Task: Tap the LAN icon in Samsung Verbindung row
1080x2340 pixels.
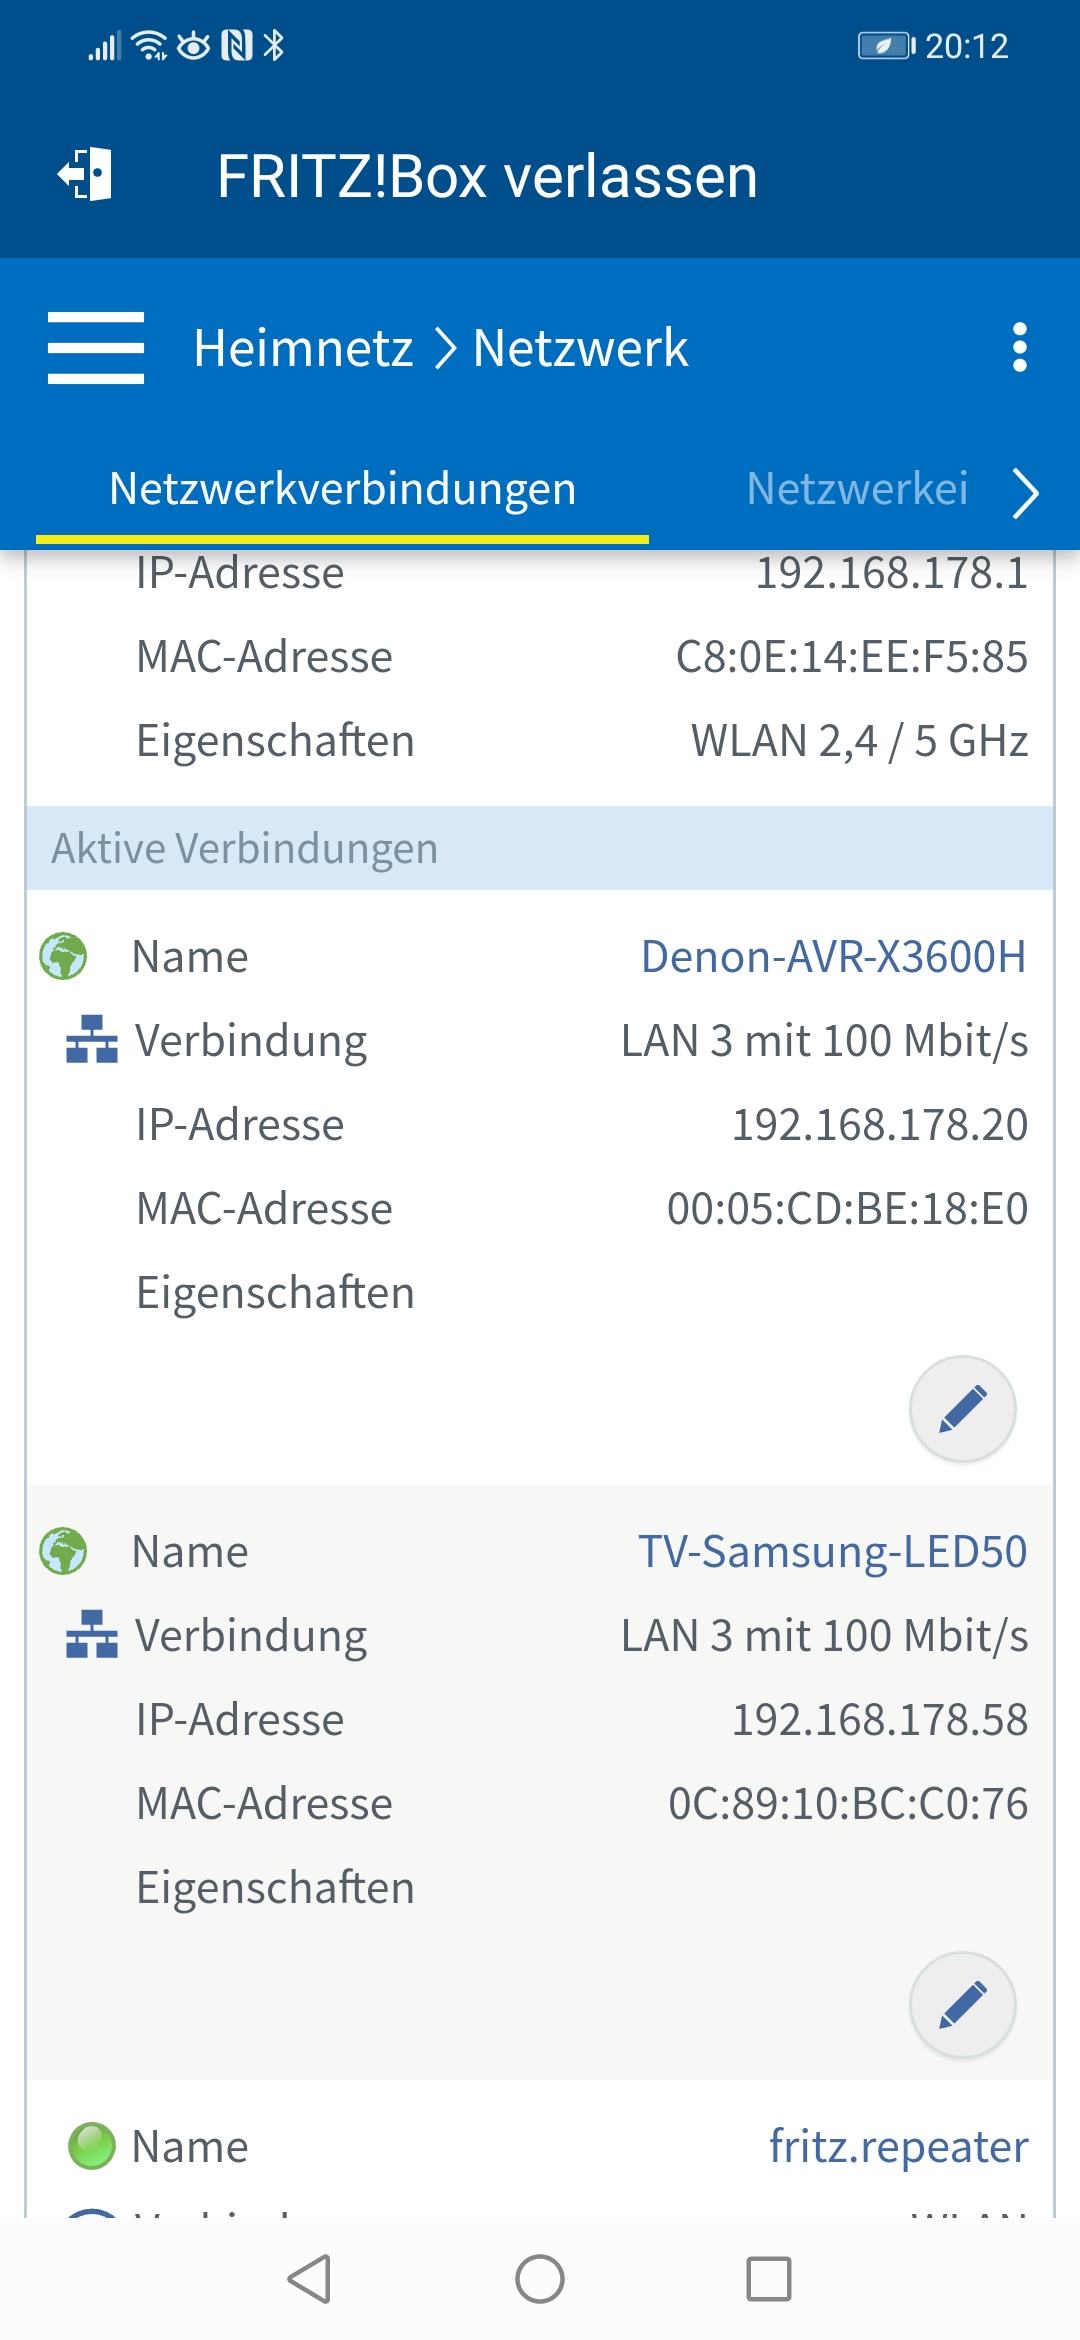Action: click(92, 1635)
